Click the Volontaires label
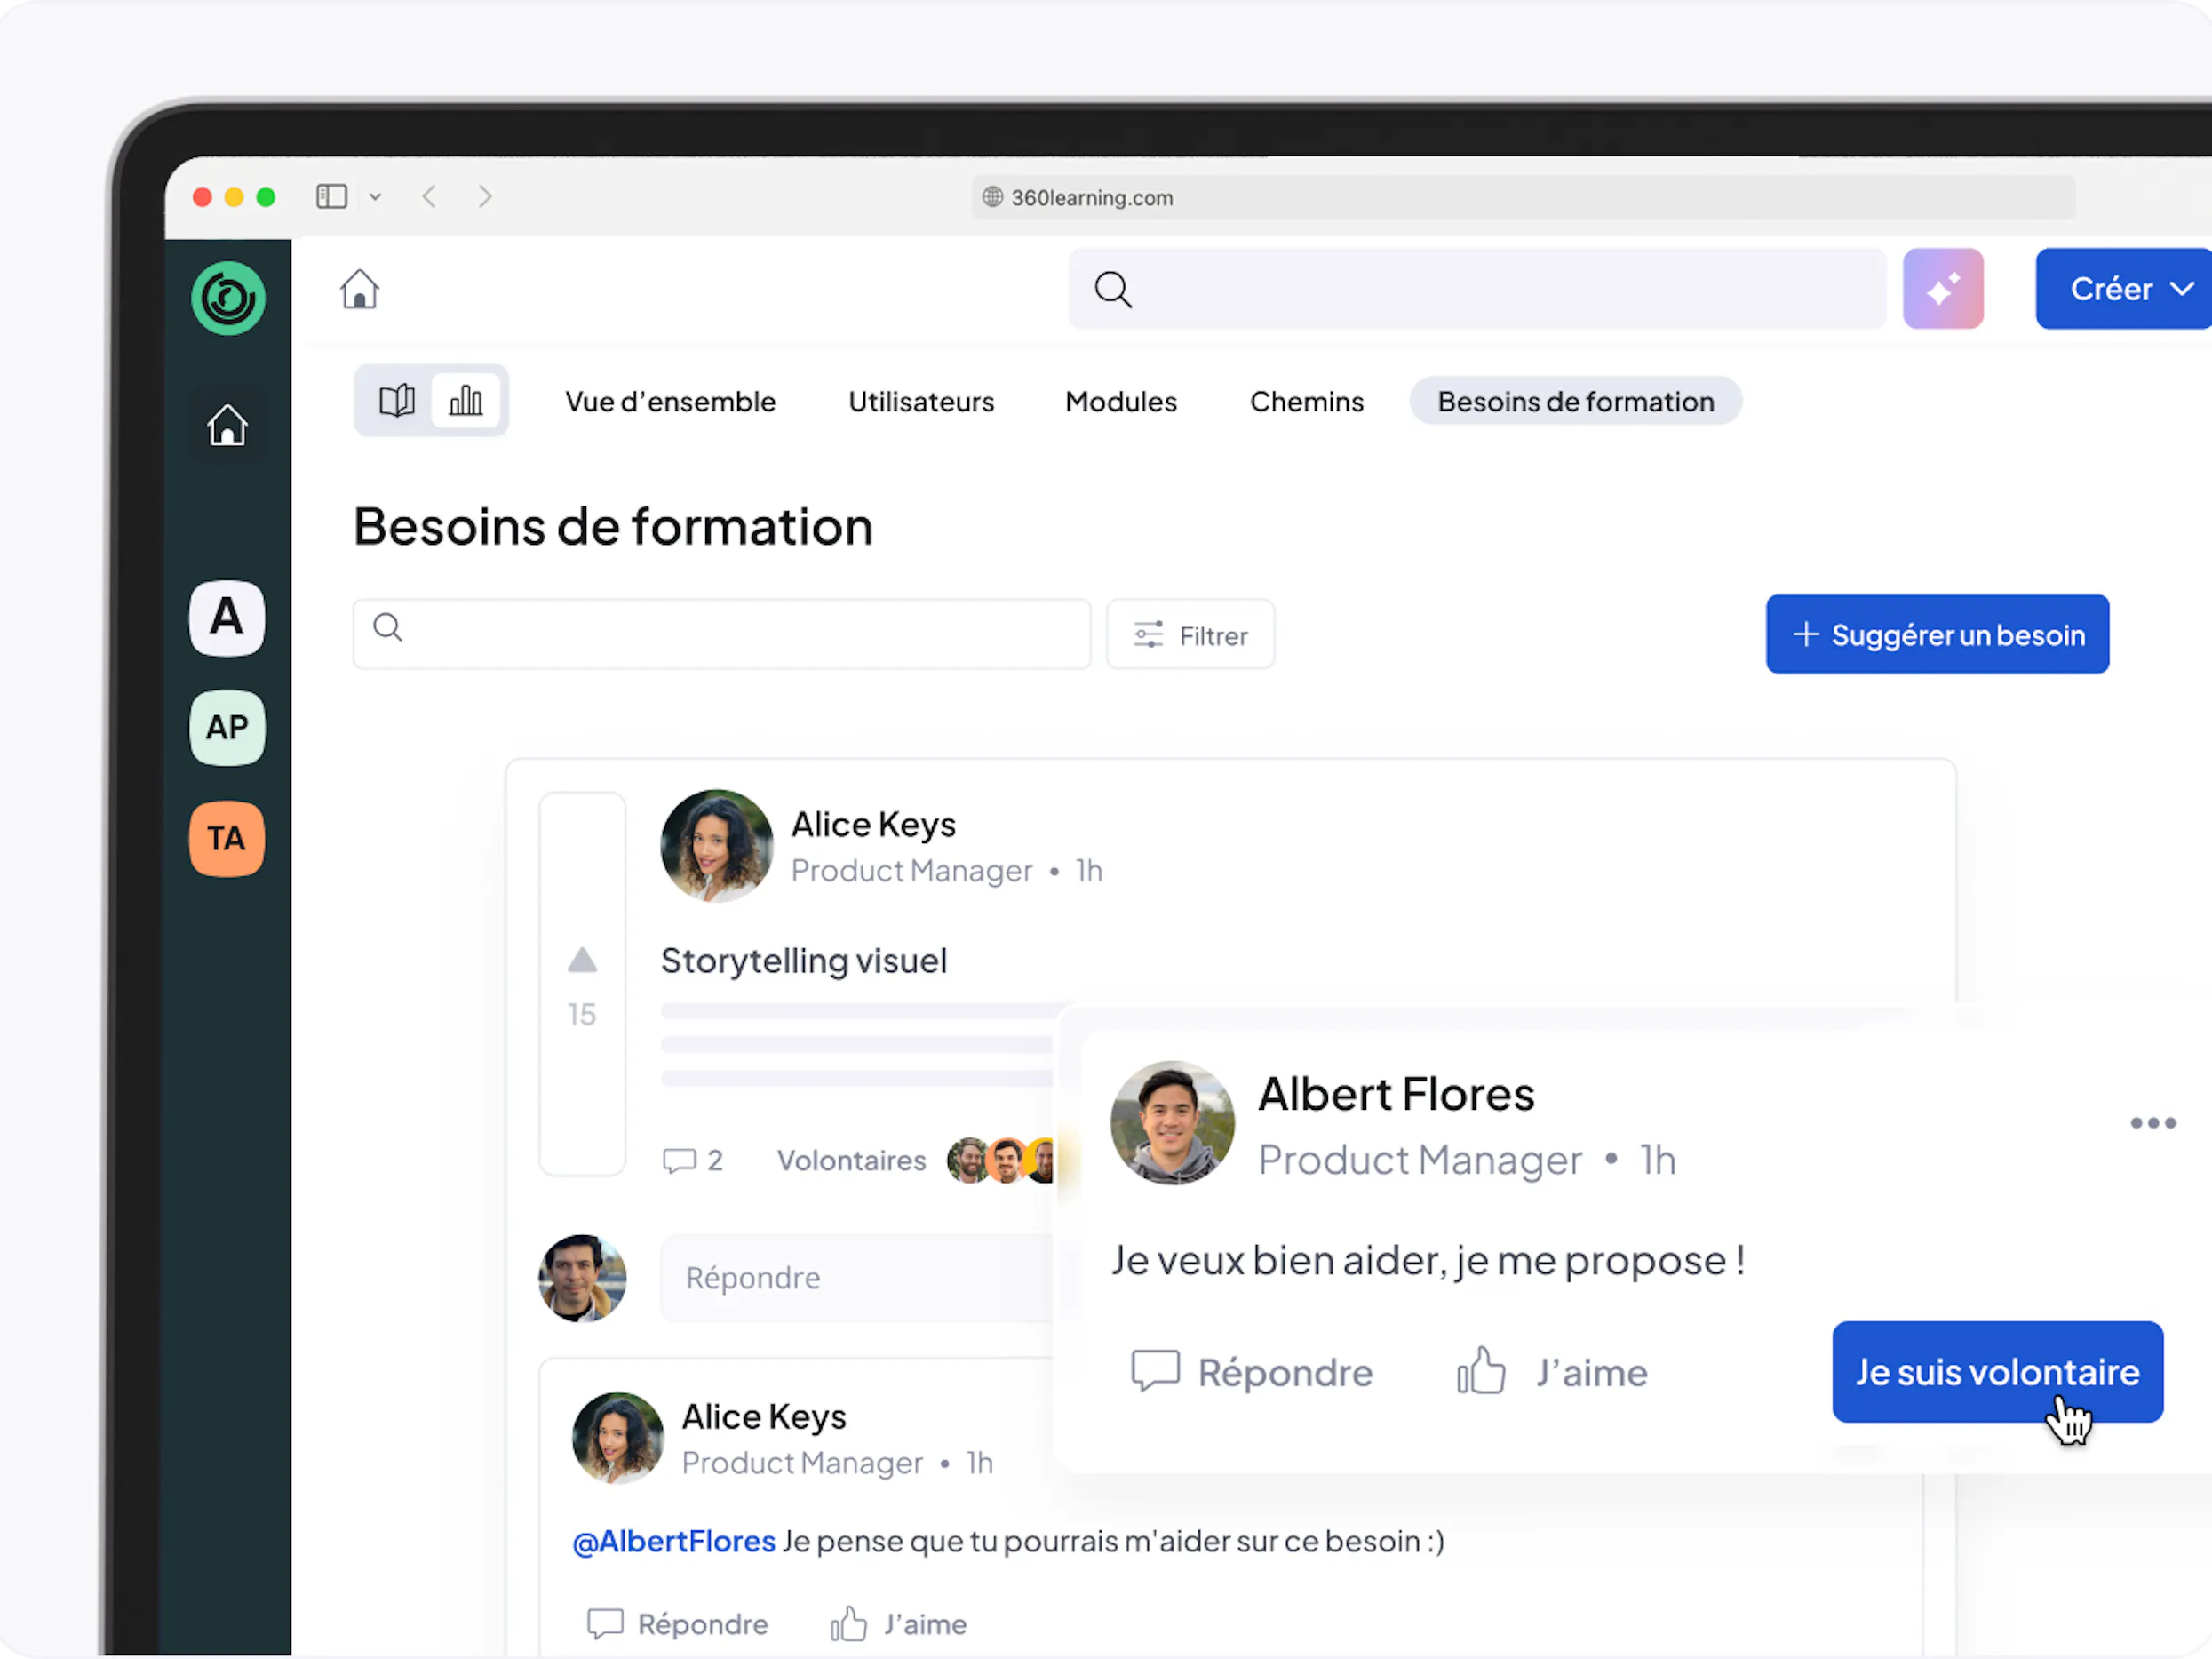 851,1160
